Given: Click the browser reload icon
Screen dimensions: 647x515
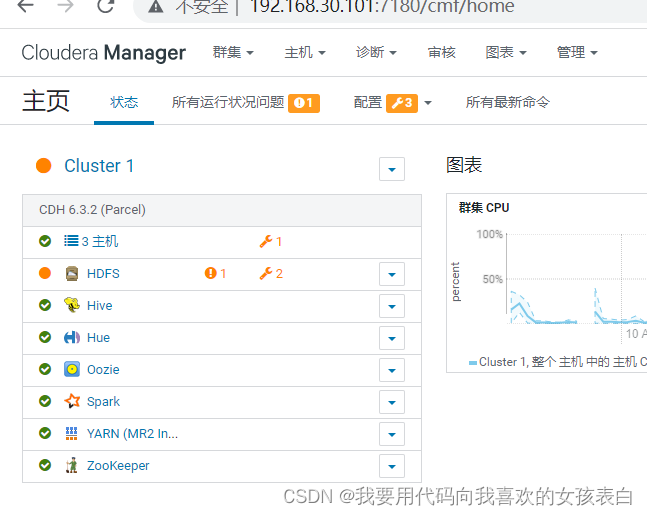Looking at the screenshot, I should [105, 7].
